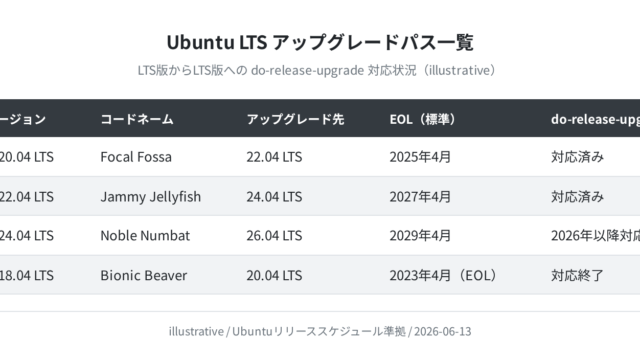Click the コードネーム column header
Screen dimensions: 640x360
pos(137,119)
